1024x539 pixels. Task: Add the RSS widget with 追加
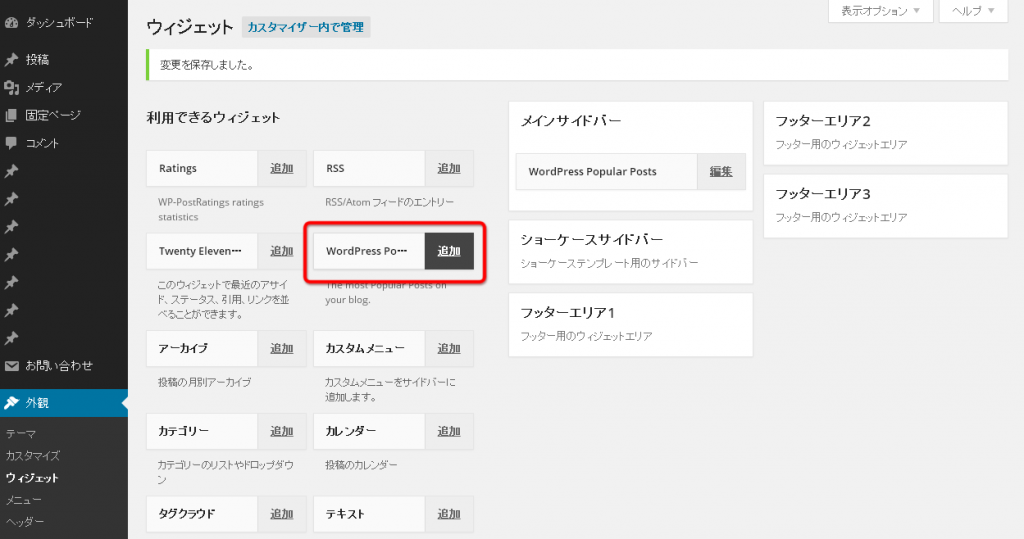(449, 169)
